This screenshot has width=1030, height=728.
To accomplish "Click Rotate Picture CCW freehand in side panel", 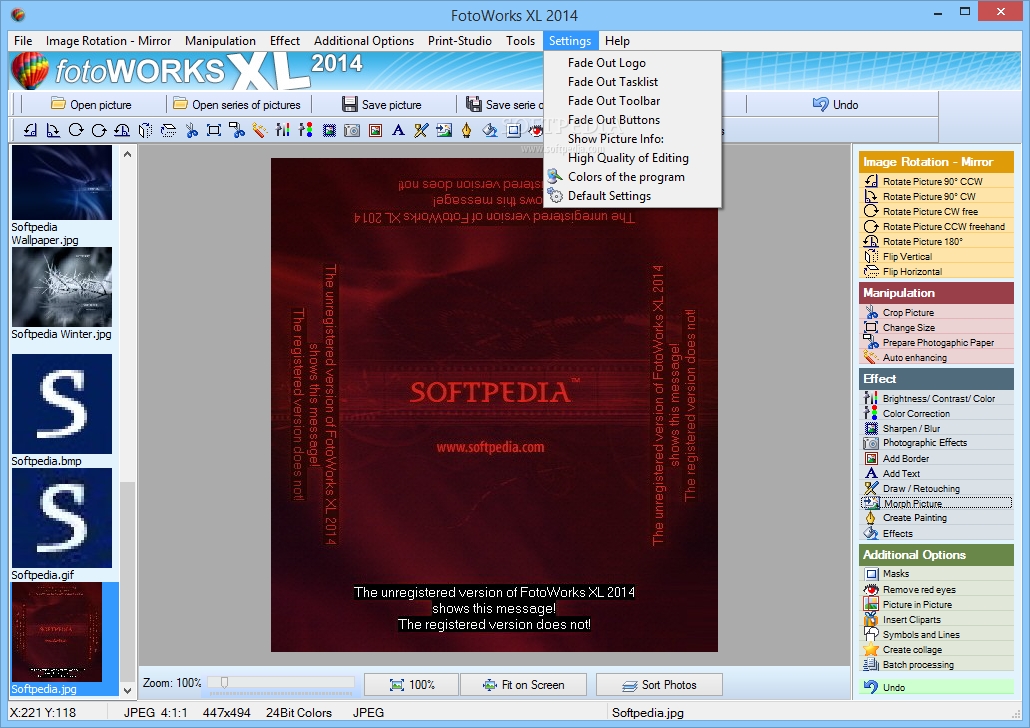I will point(936,227).
